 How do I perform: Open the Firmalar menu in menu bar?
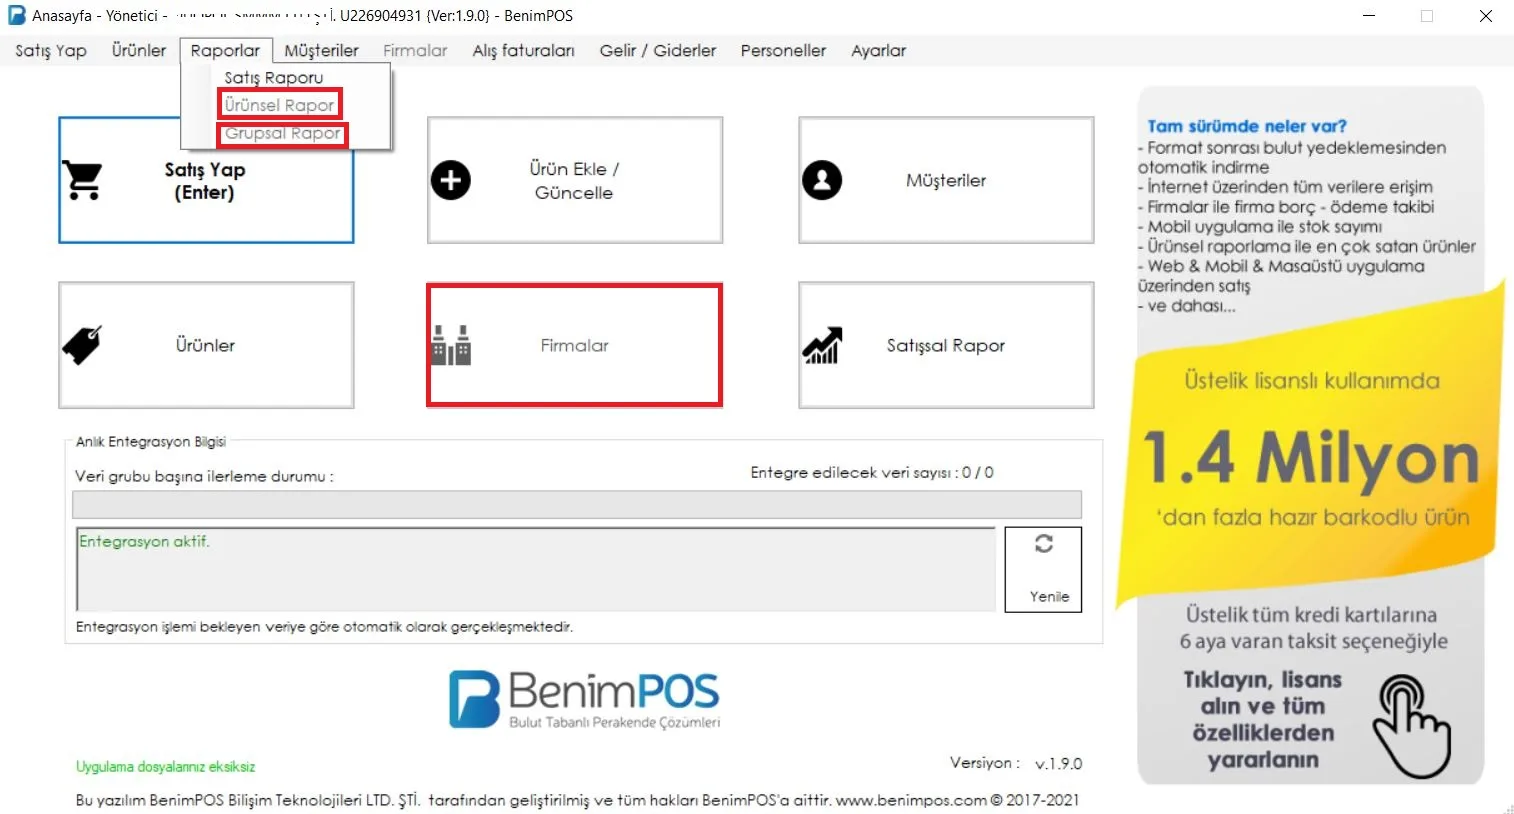coord(415,50)
